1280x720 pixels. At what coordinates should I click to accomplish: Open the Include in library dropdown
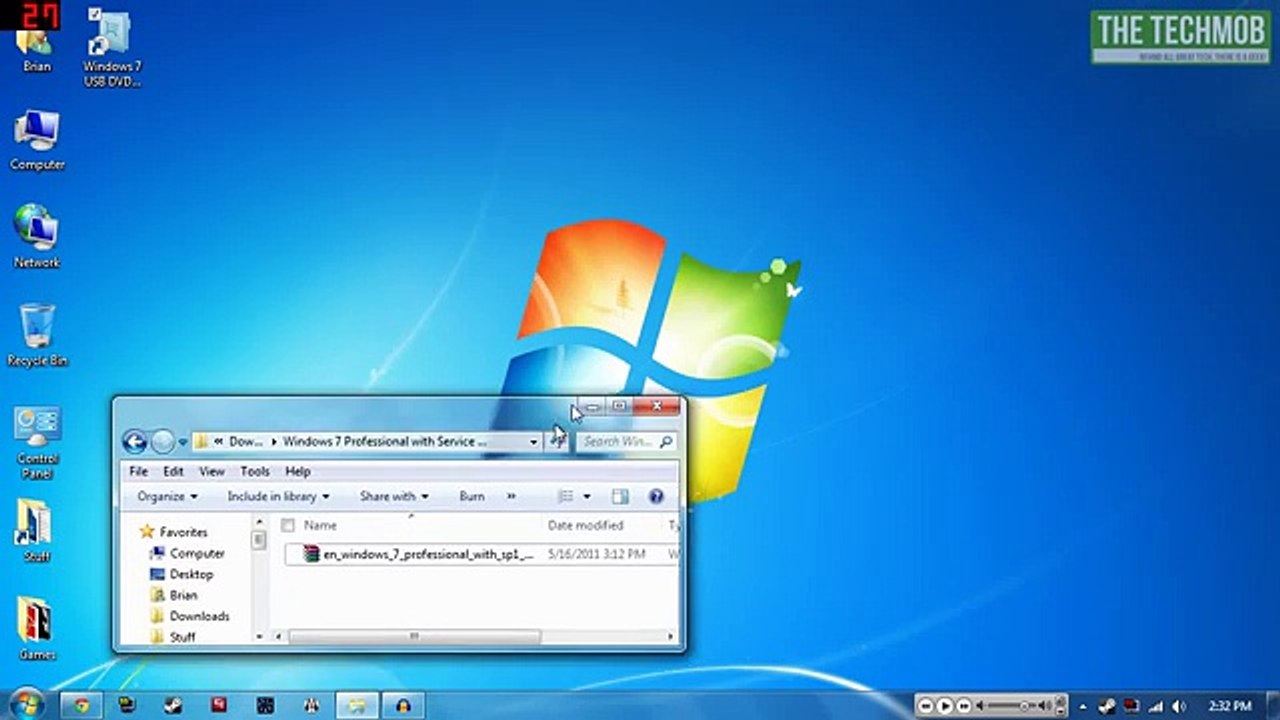(278, 496)
